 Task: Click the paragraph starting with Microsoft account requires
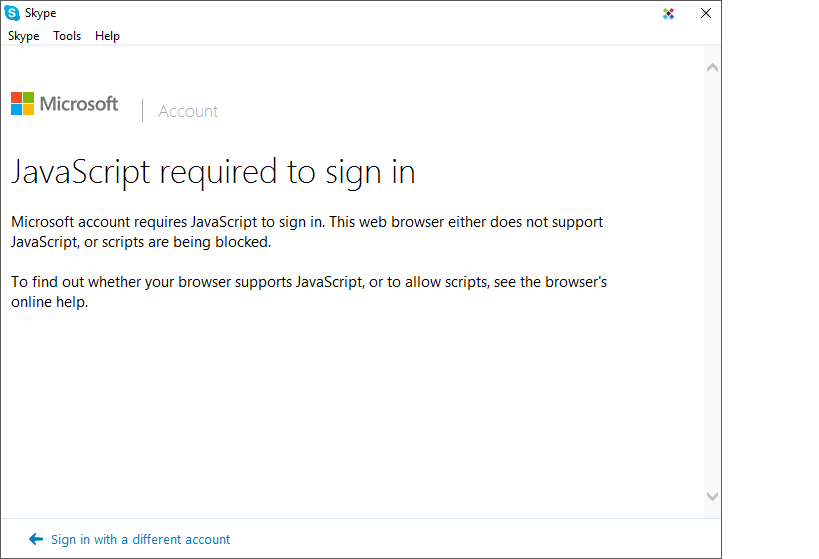[307, 232]
